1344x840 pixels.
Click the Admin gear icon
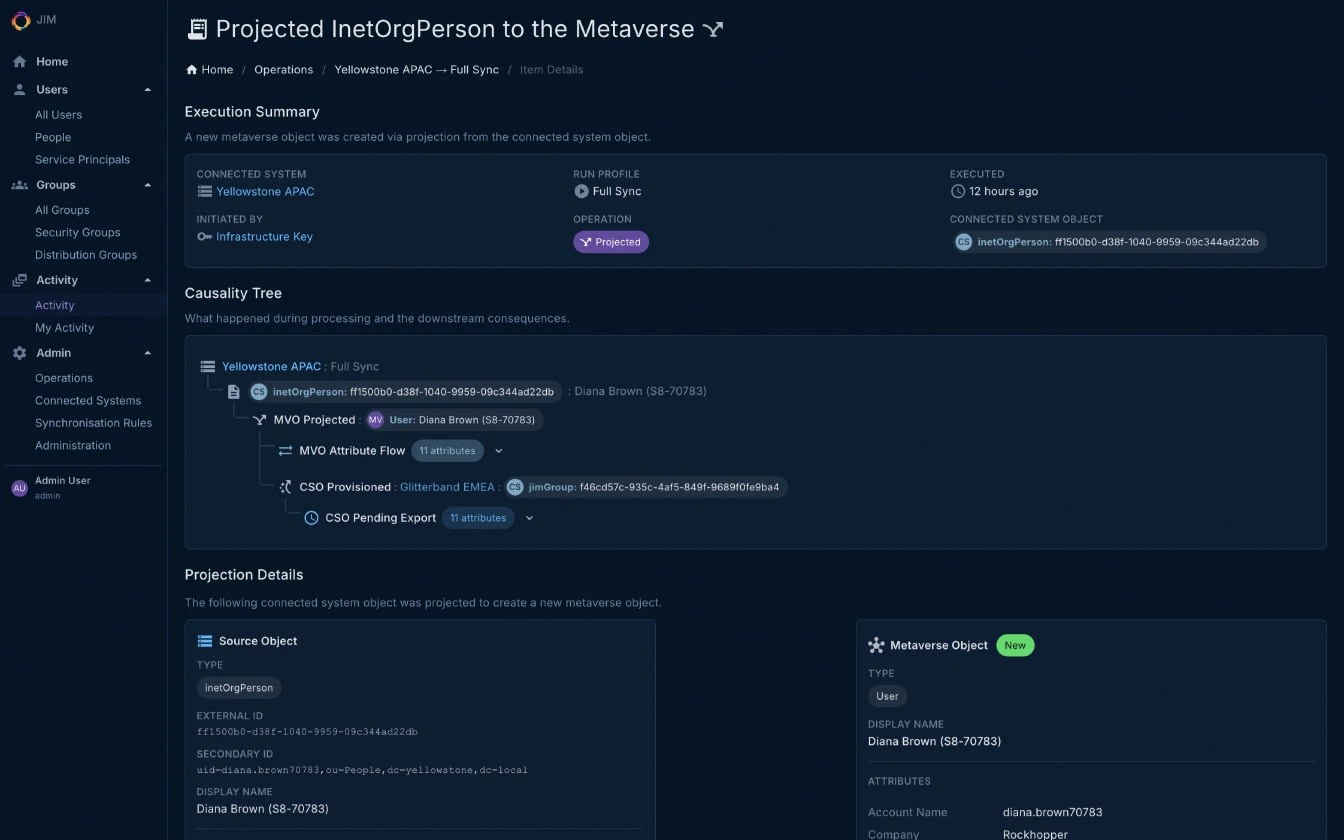pyautogui.click(x=19, y=353)
